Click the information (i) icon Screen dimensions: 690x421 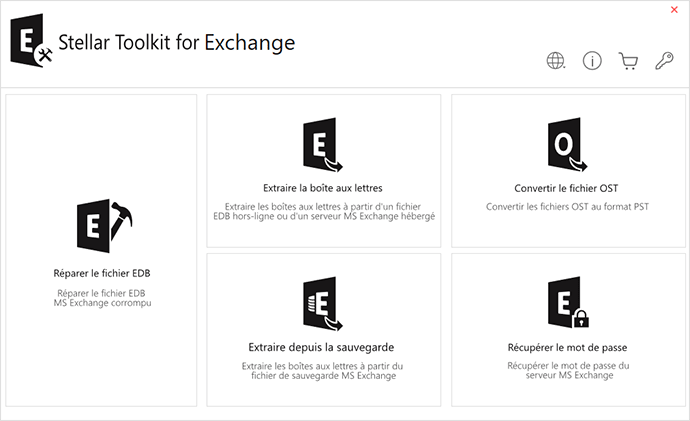(592, 61)
